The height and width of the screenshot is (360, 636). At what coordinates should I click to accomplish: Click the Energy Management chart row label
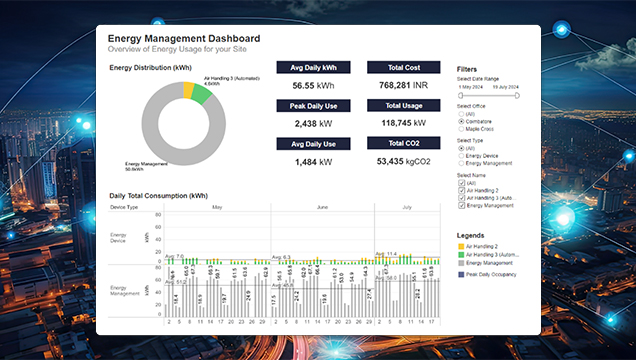(125, 290)
